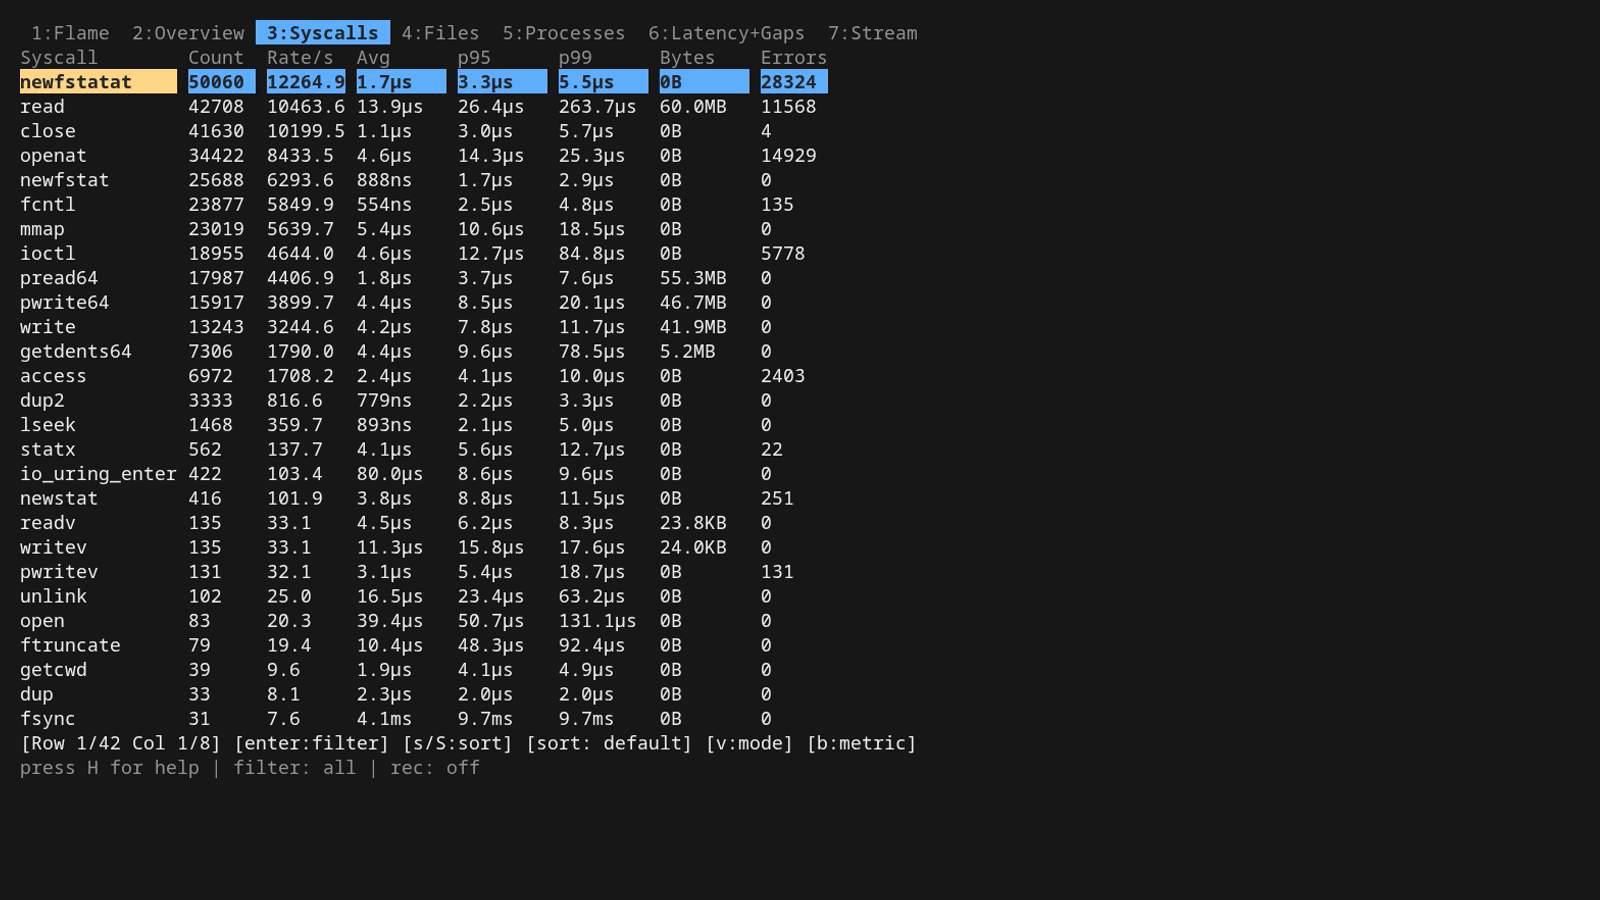Image resolution: width=1600 pixels, height=900 pixels.
Task: Select the fcntl syscall row
Action: pos(424,205)
